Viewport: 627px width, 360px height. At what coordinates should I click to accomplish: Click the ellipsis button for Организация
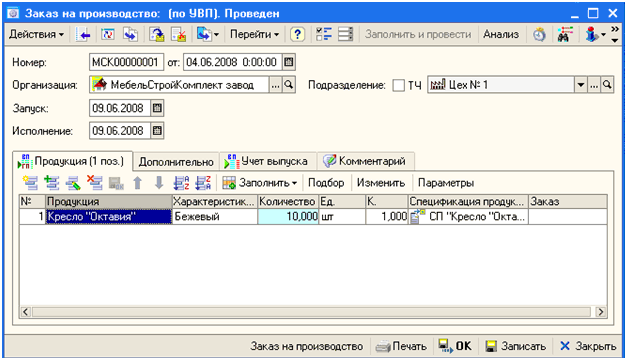(x=276, y=85)
